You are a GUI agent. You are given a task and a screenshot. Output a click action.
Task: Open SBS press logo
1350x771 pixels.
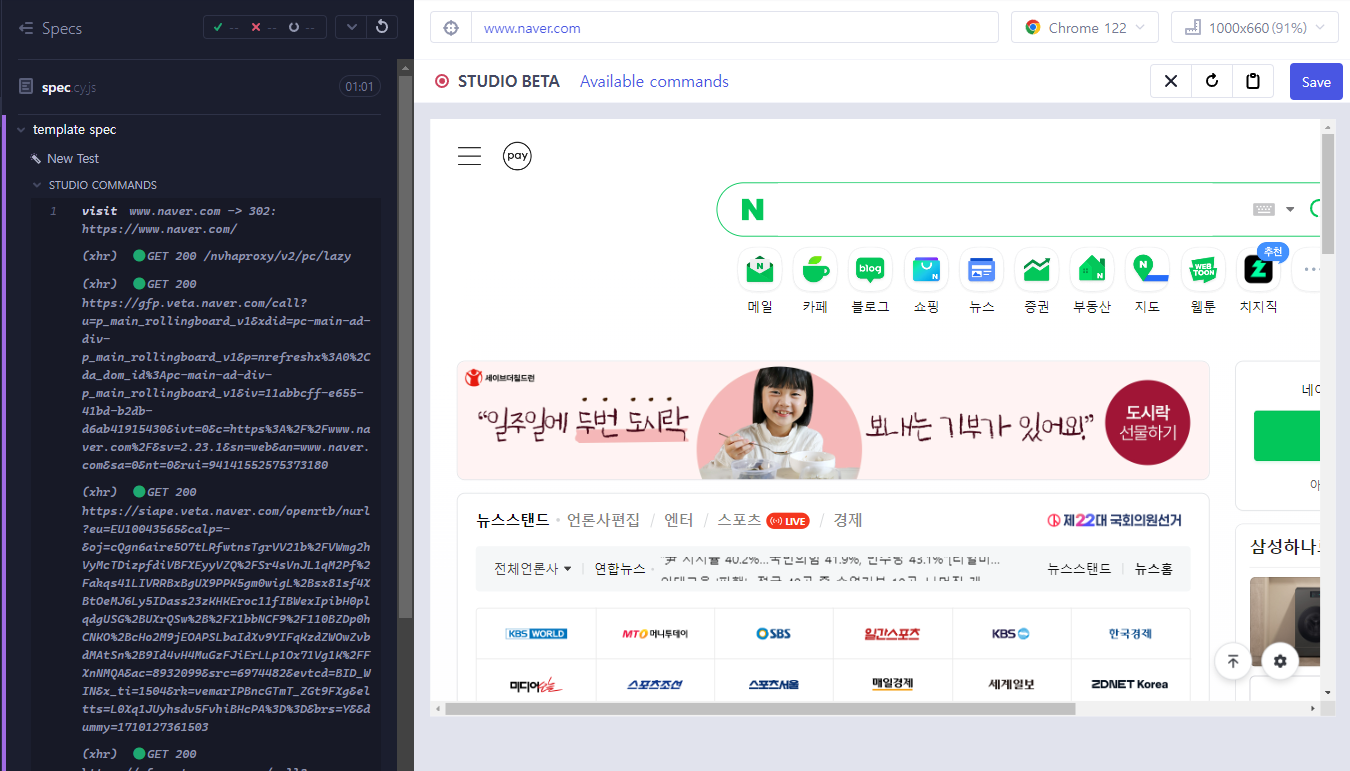click(774, 633)
